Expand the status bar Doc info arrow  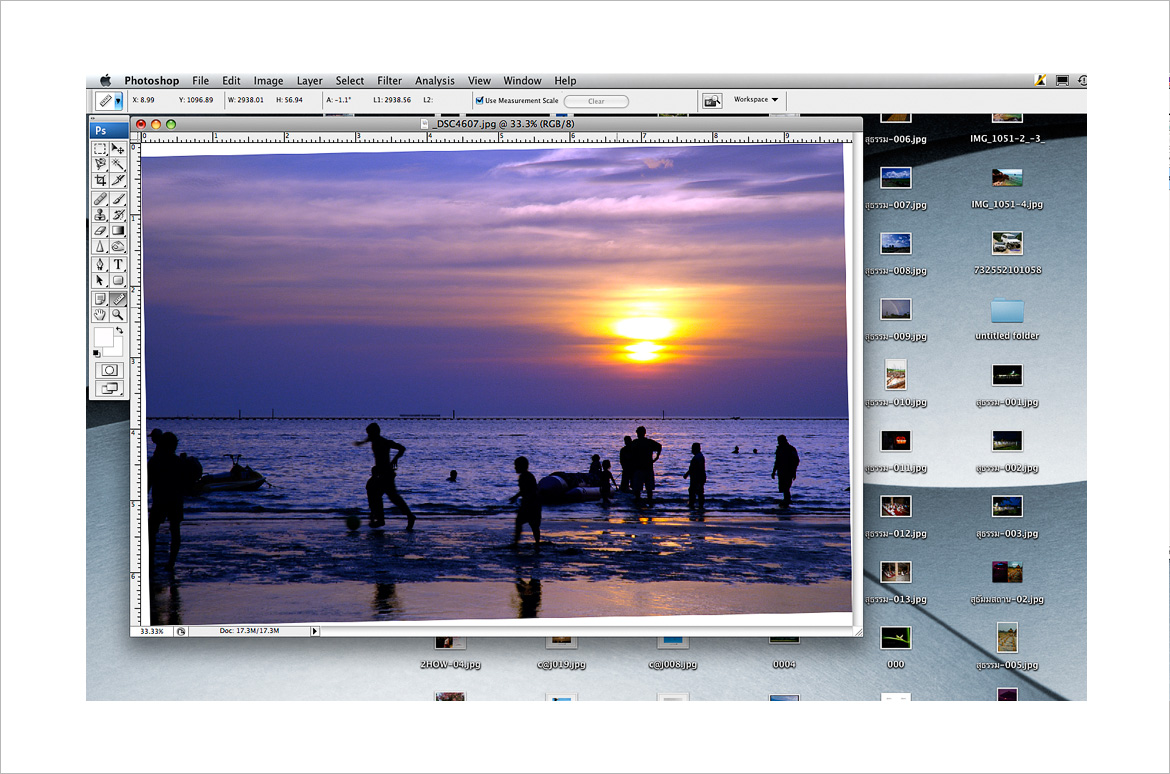point(315,632)
